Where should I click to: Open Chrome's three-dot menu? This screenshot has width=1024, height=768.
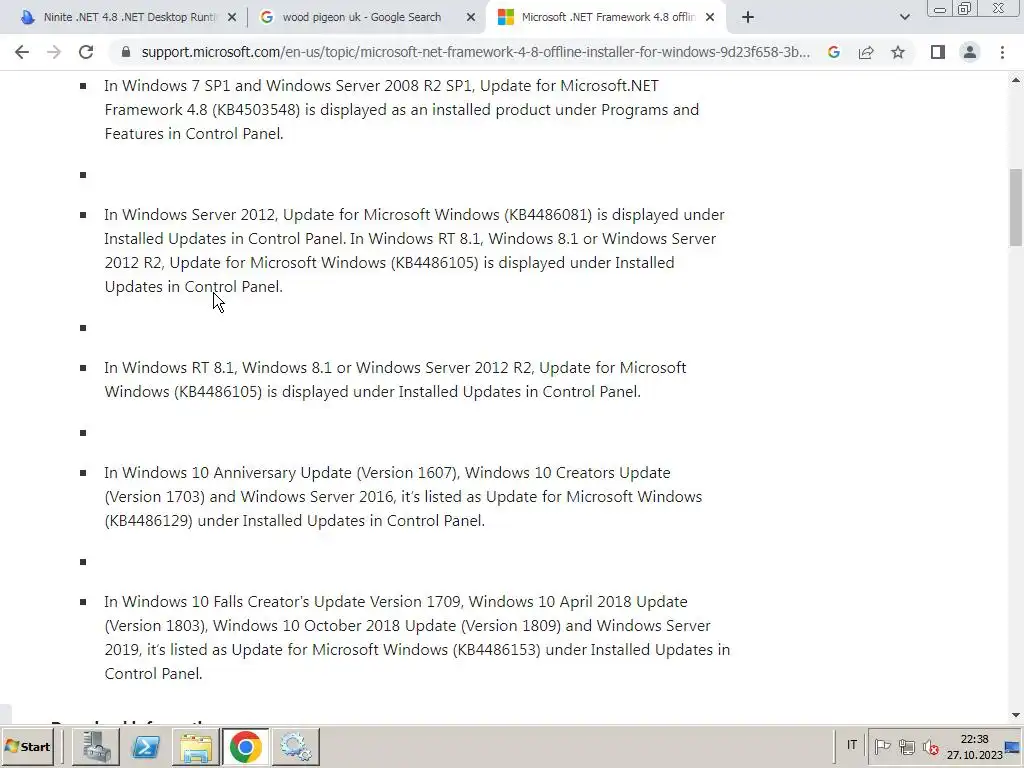click(x=1002, y=52)
